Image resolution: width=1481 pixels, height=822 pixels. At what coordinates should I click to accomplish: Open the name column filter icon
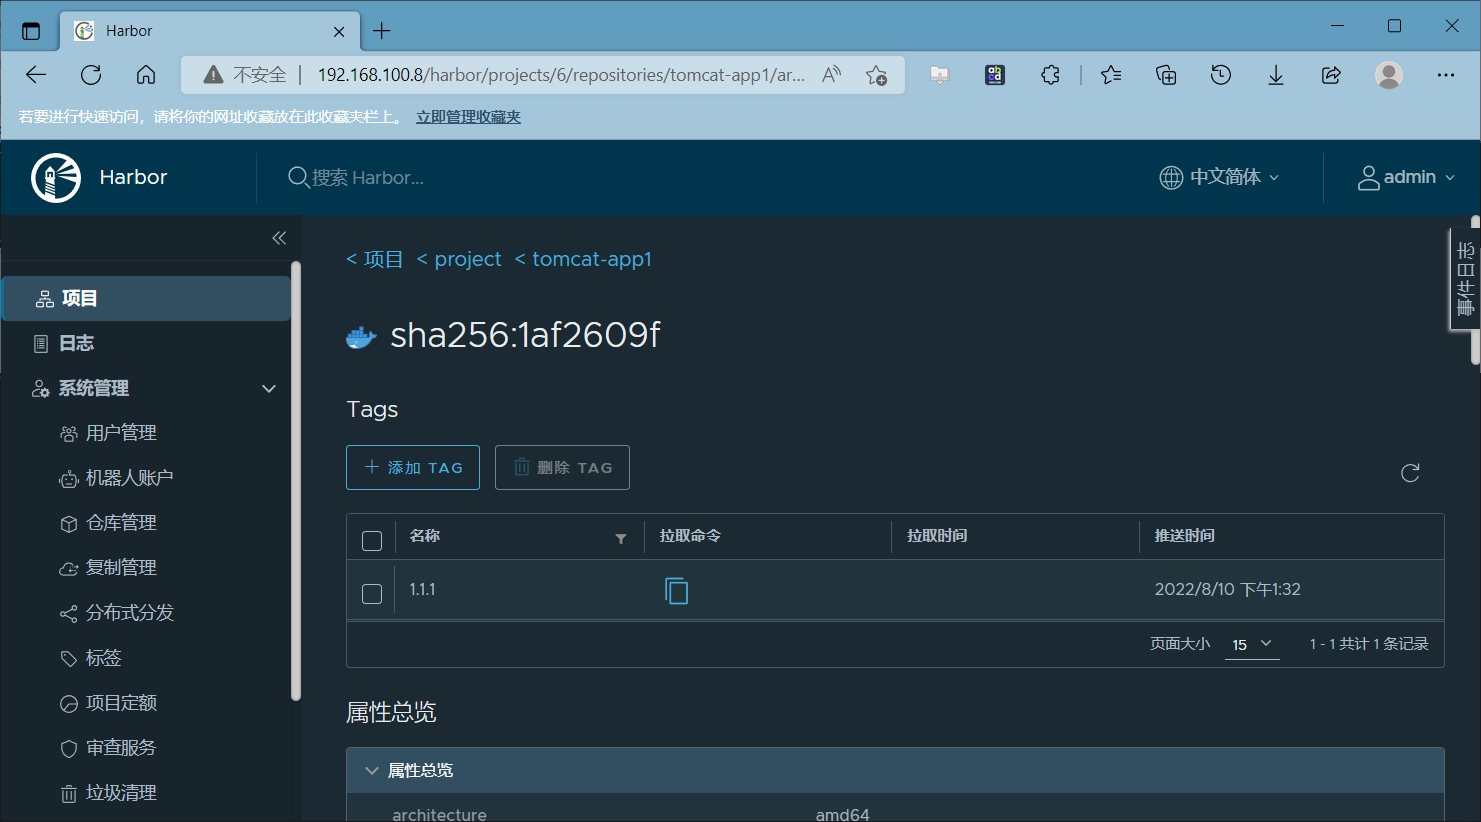(x=621, y=538)
